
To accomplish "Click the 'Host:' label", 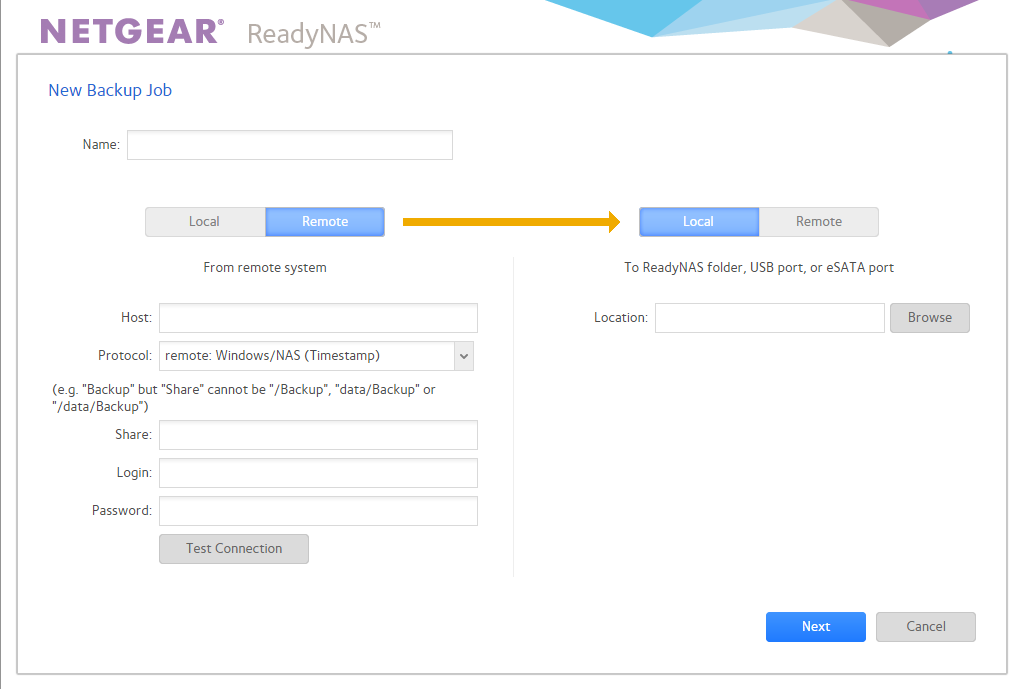I will (x=136, y=317).
